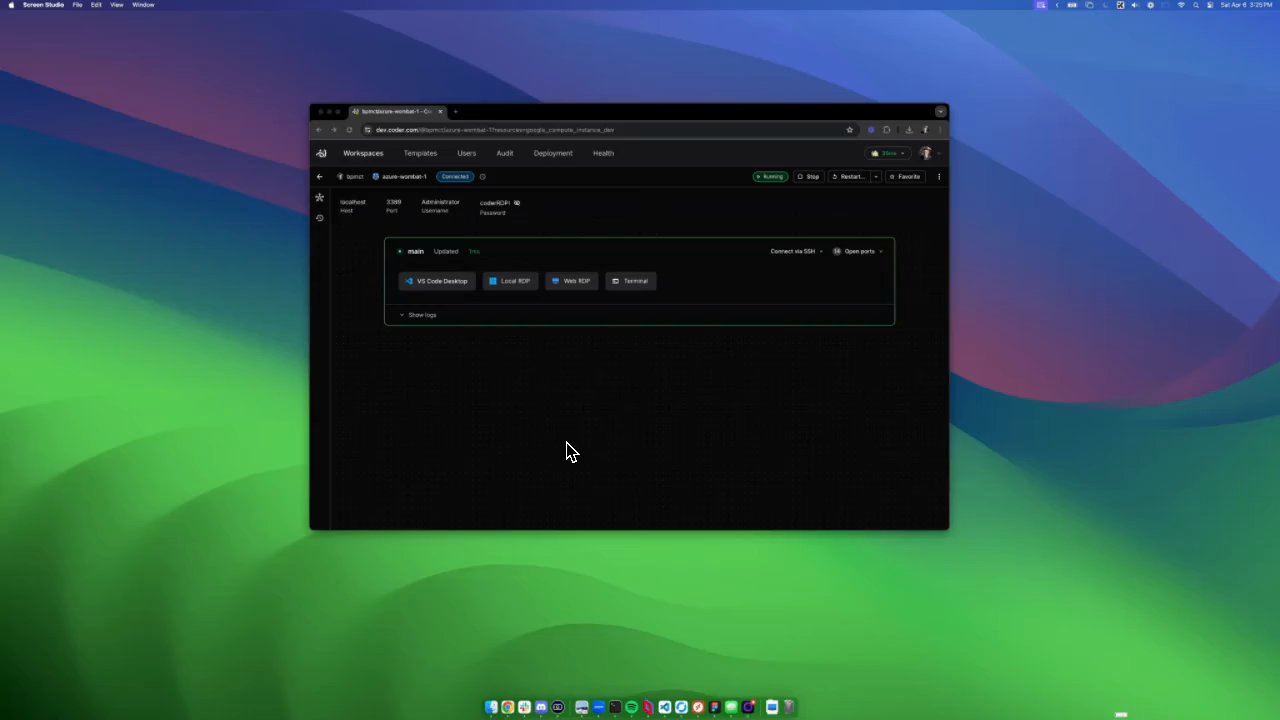The image size is (1280, 720).
Task: Open the Audit page
Action: click(505, 153)
